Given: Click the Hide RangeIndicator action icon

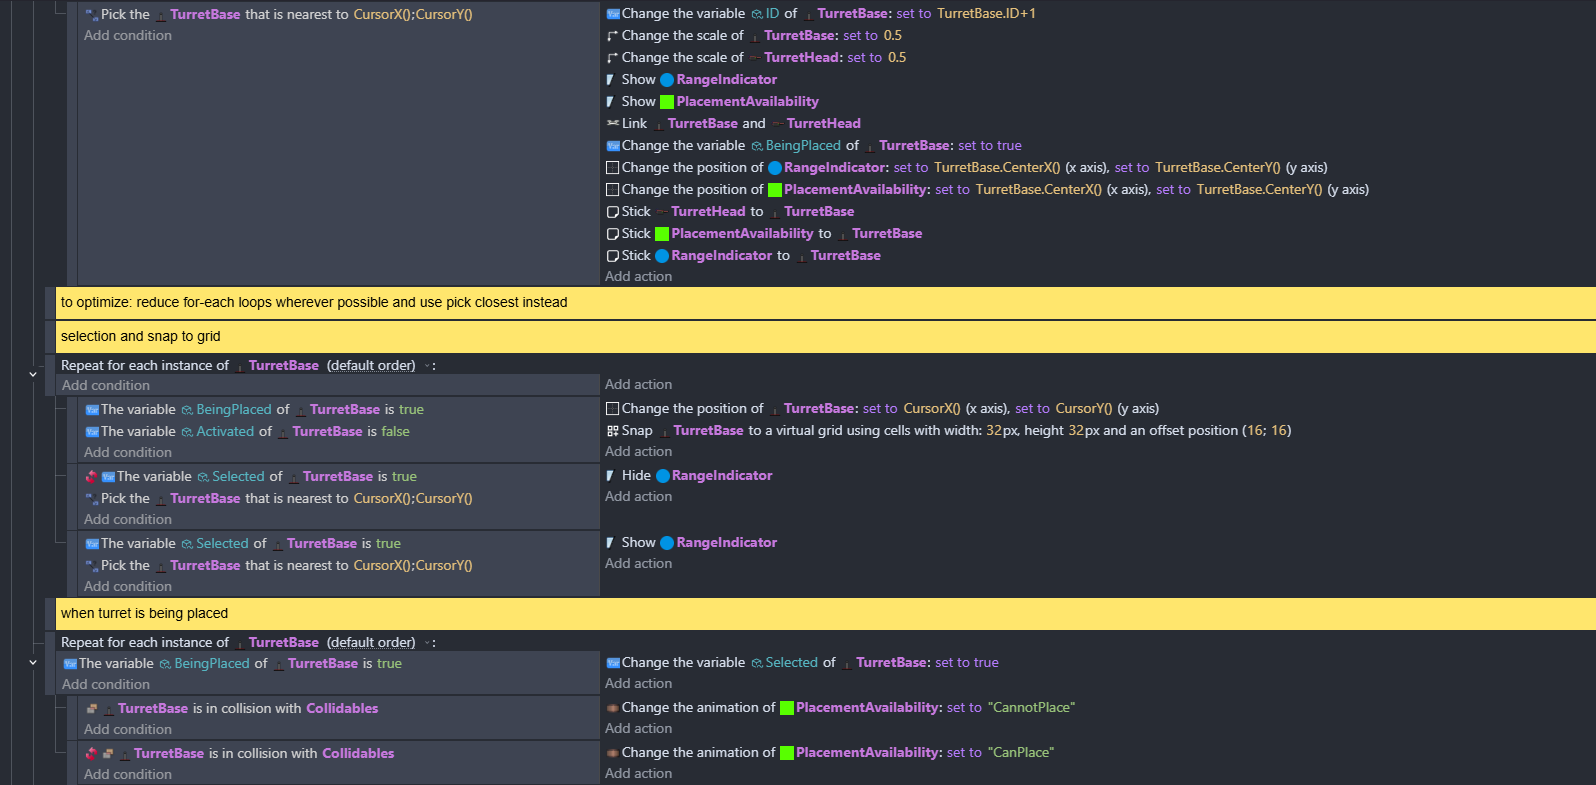Looking at the screenshot, I should click(611, 476).
